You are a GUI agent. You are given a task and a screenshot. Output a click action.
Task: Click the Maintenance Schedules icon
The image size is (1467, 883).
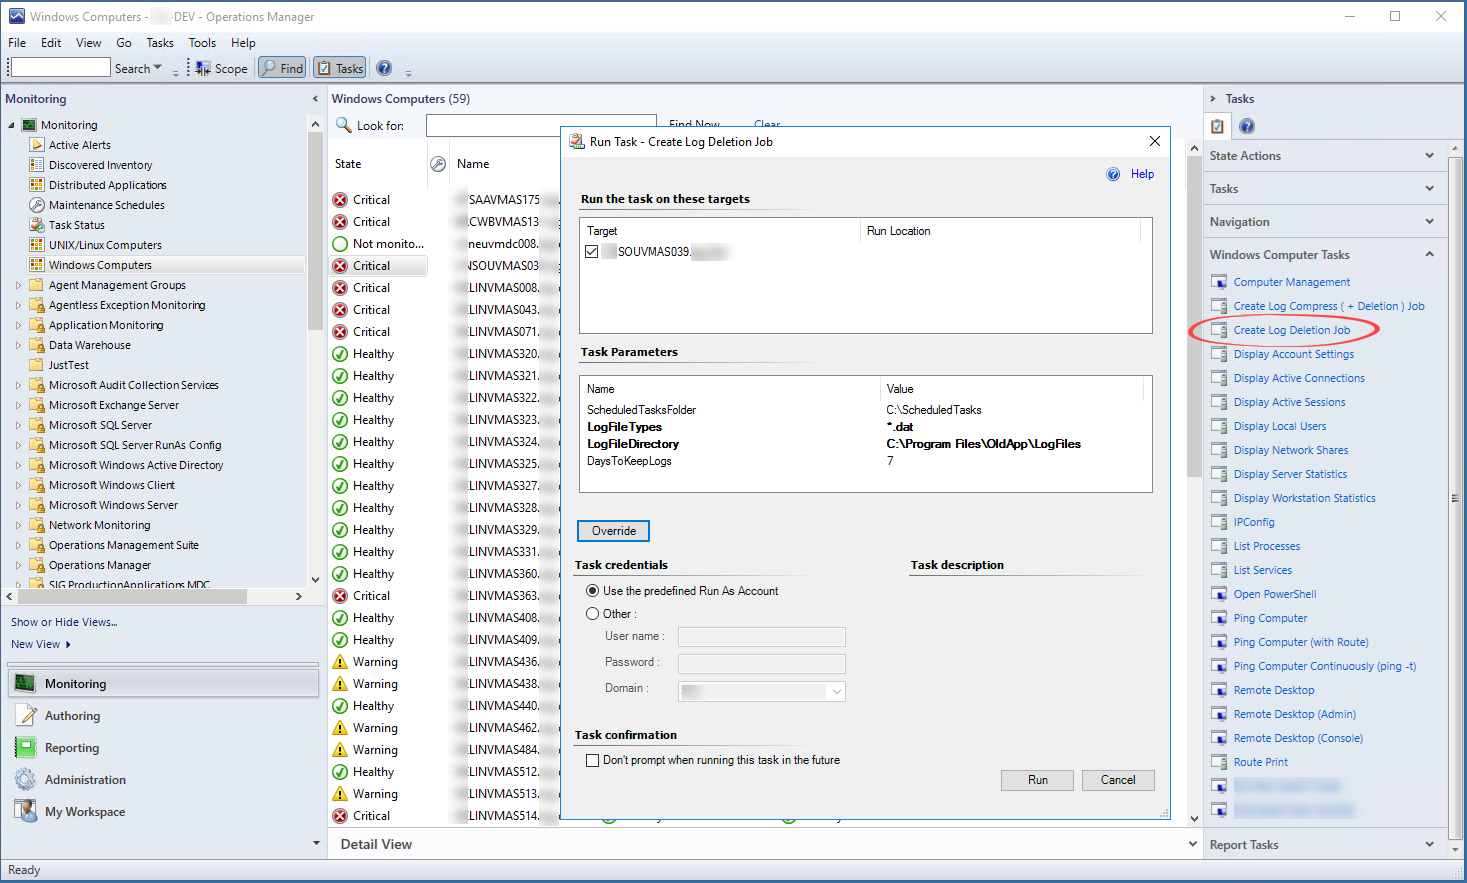point(37,205)
